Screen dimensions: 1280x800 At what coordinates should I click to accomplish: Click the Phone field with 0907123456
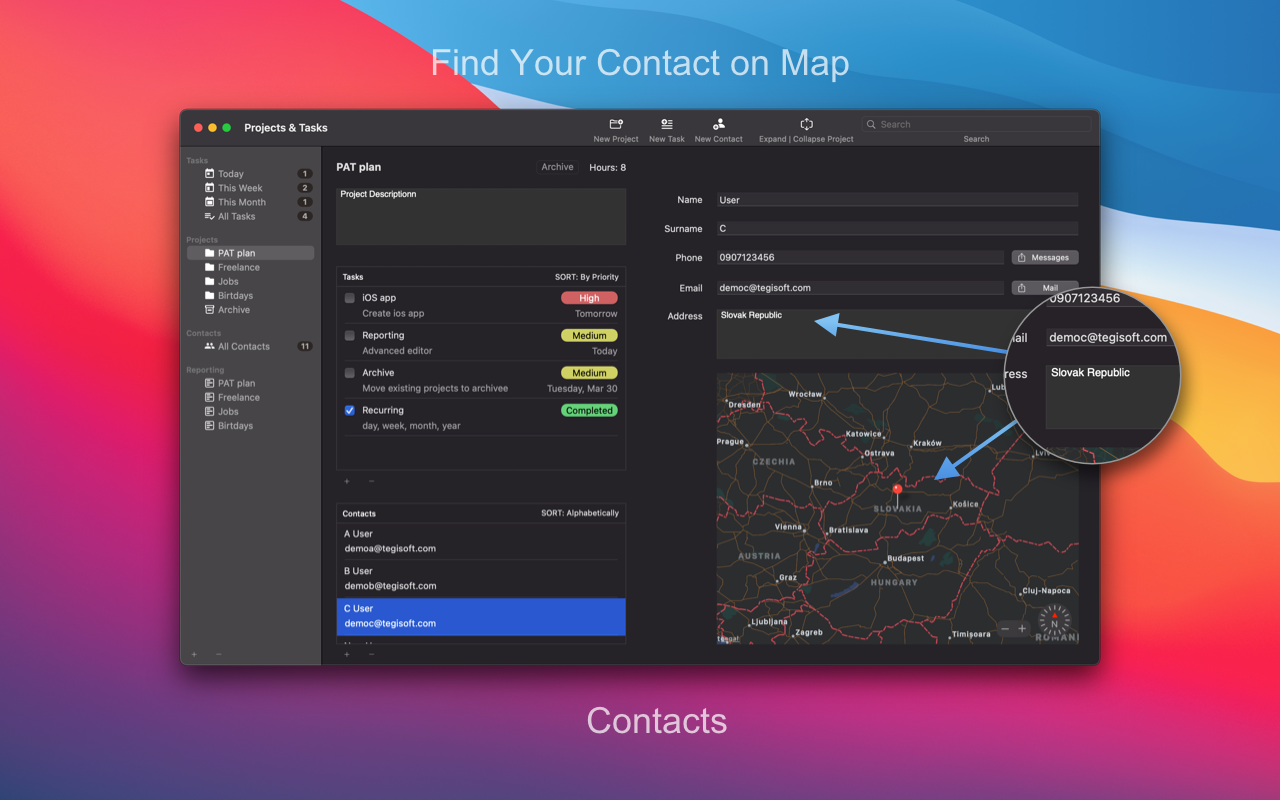tap(860, 257)
